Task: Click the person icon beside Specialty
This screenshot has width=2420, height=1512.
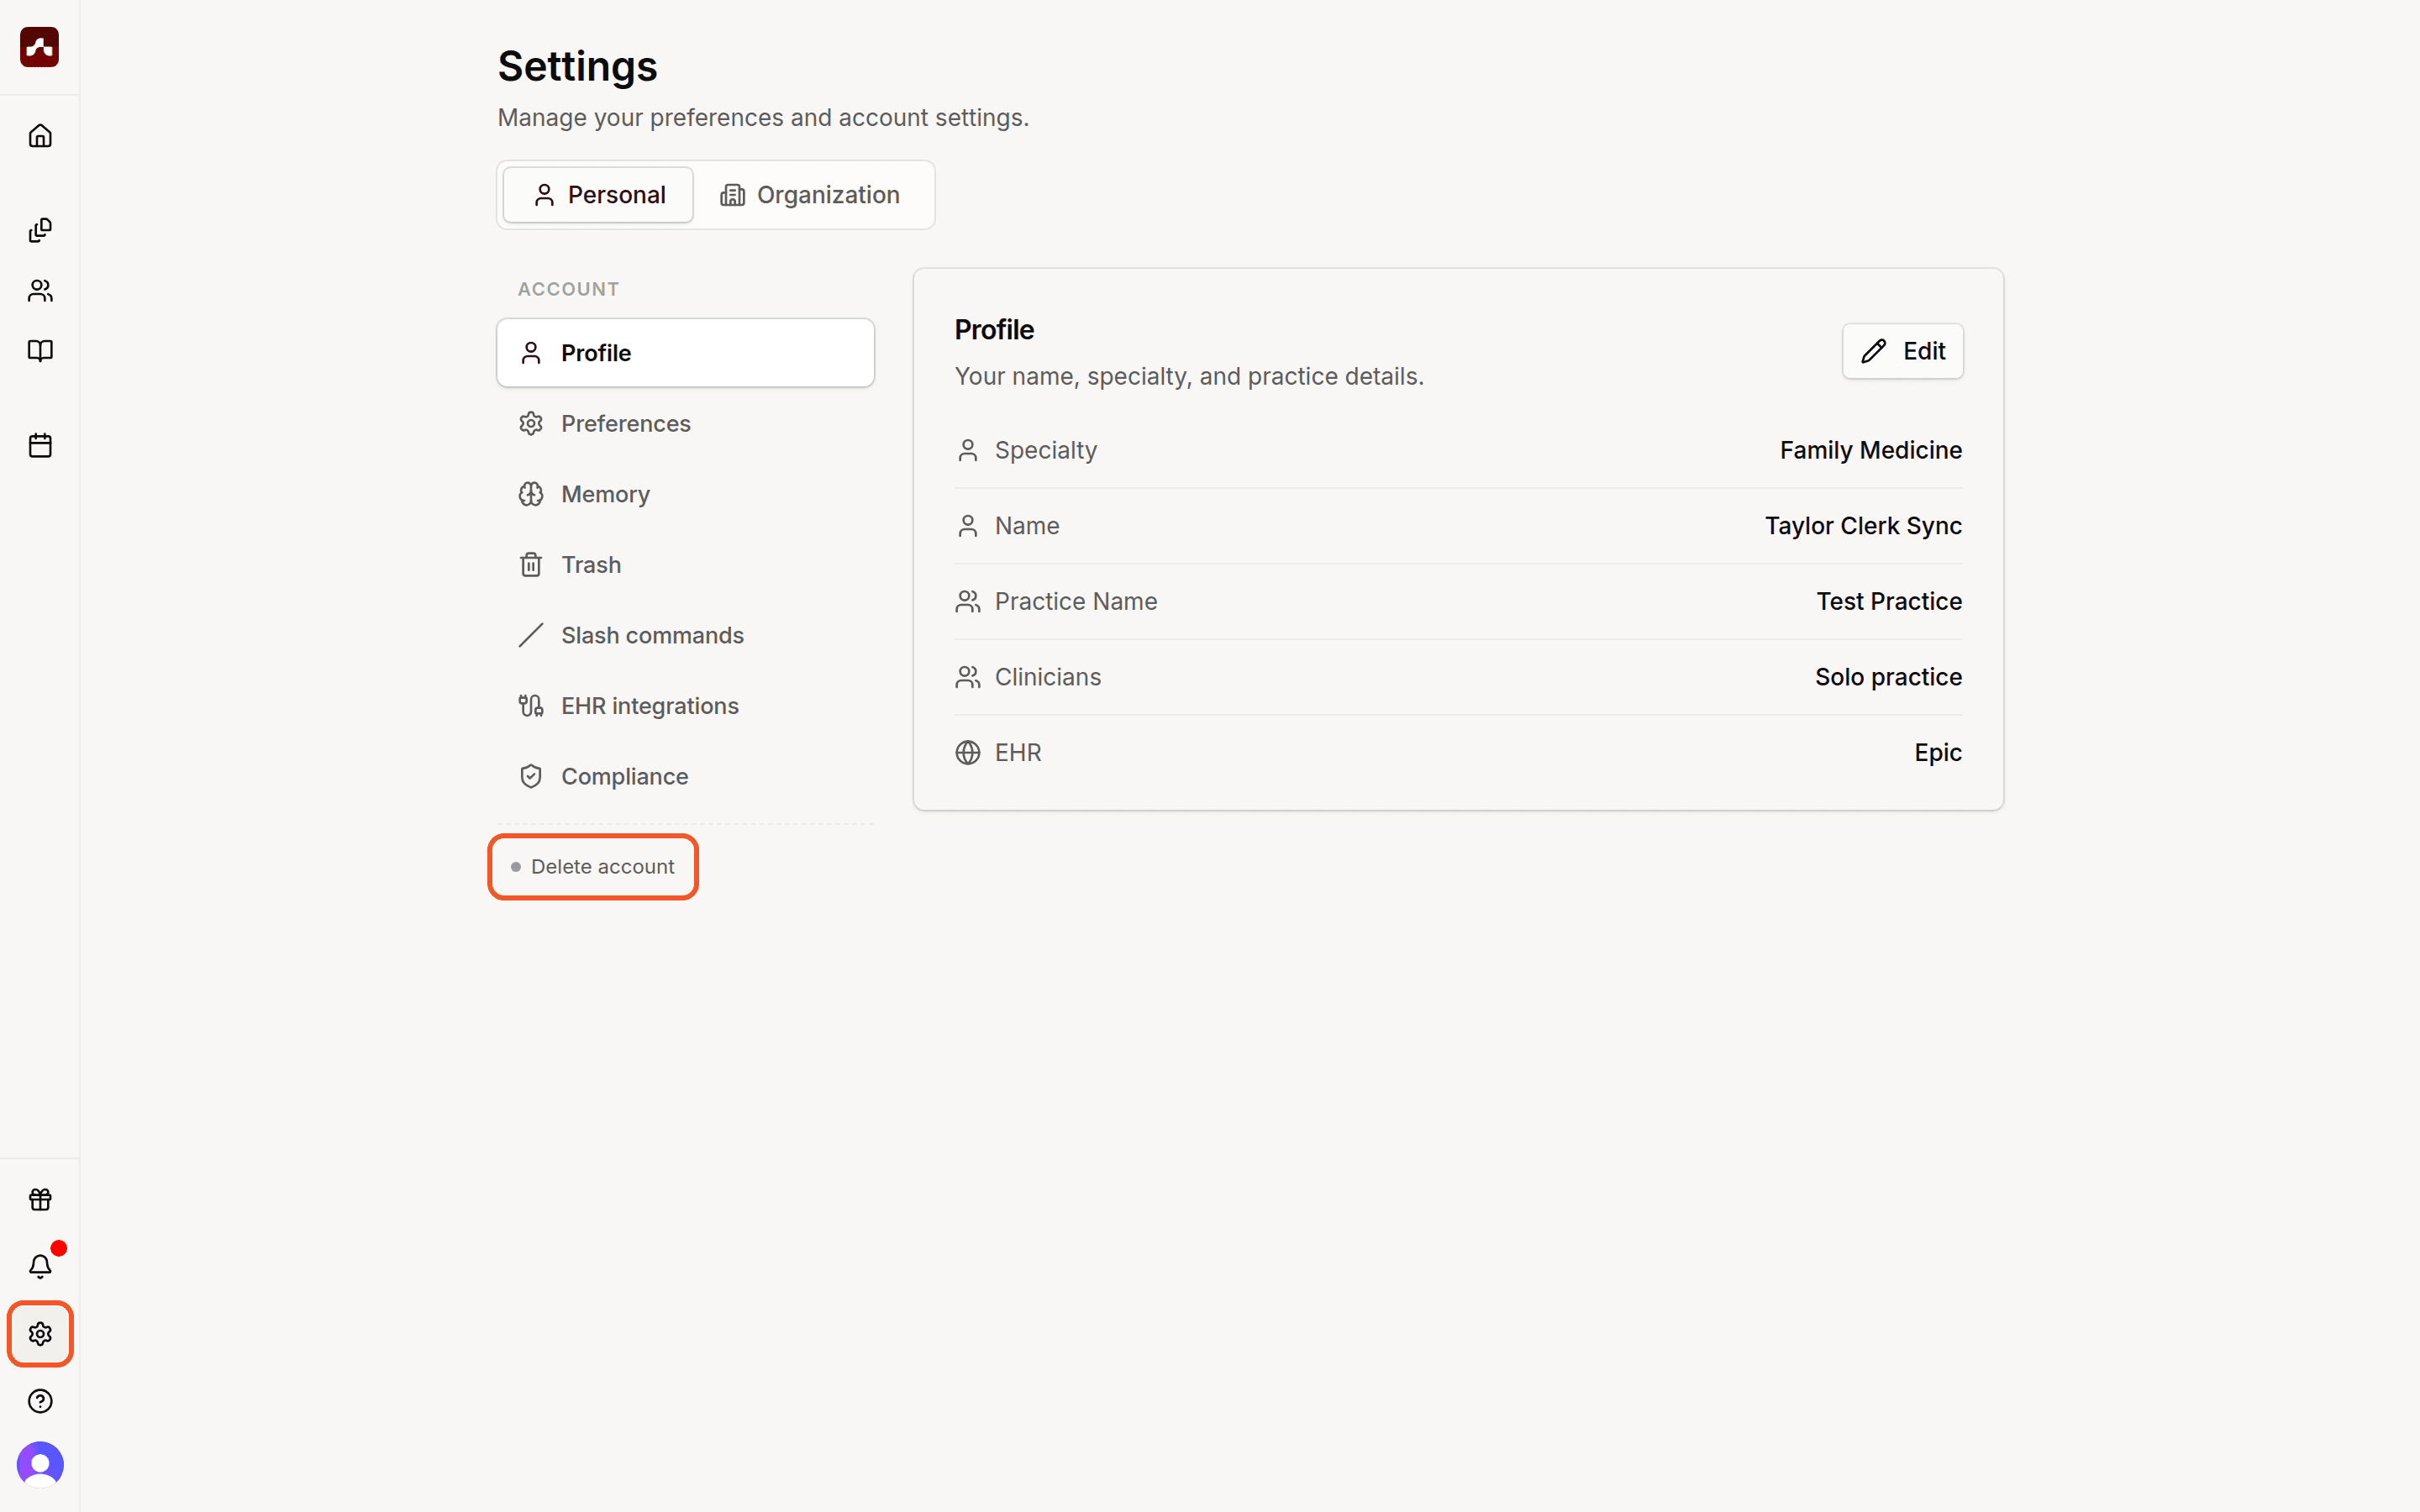Action: (x=967, y=450)
